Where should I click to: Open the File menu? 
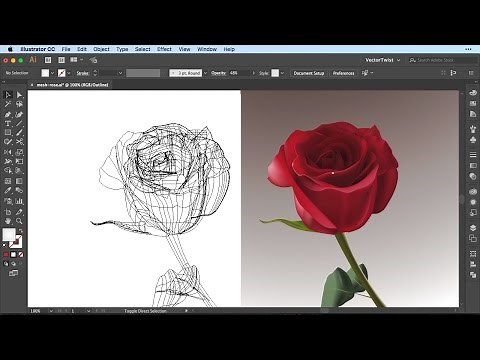point(66,49)
